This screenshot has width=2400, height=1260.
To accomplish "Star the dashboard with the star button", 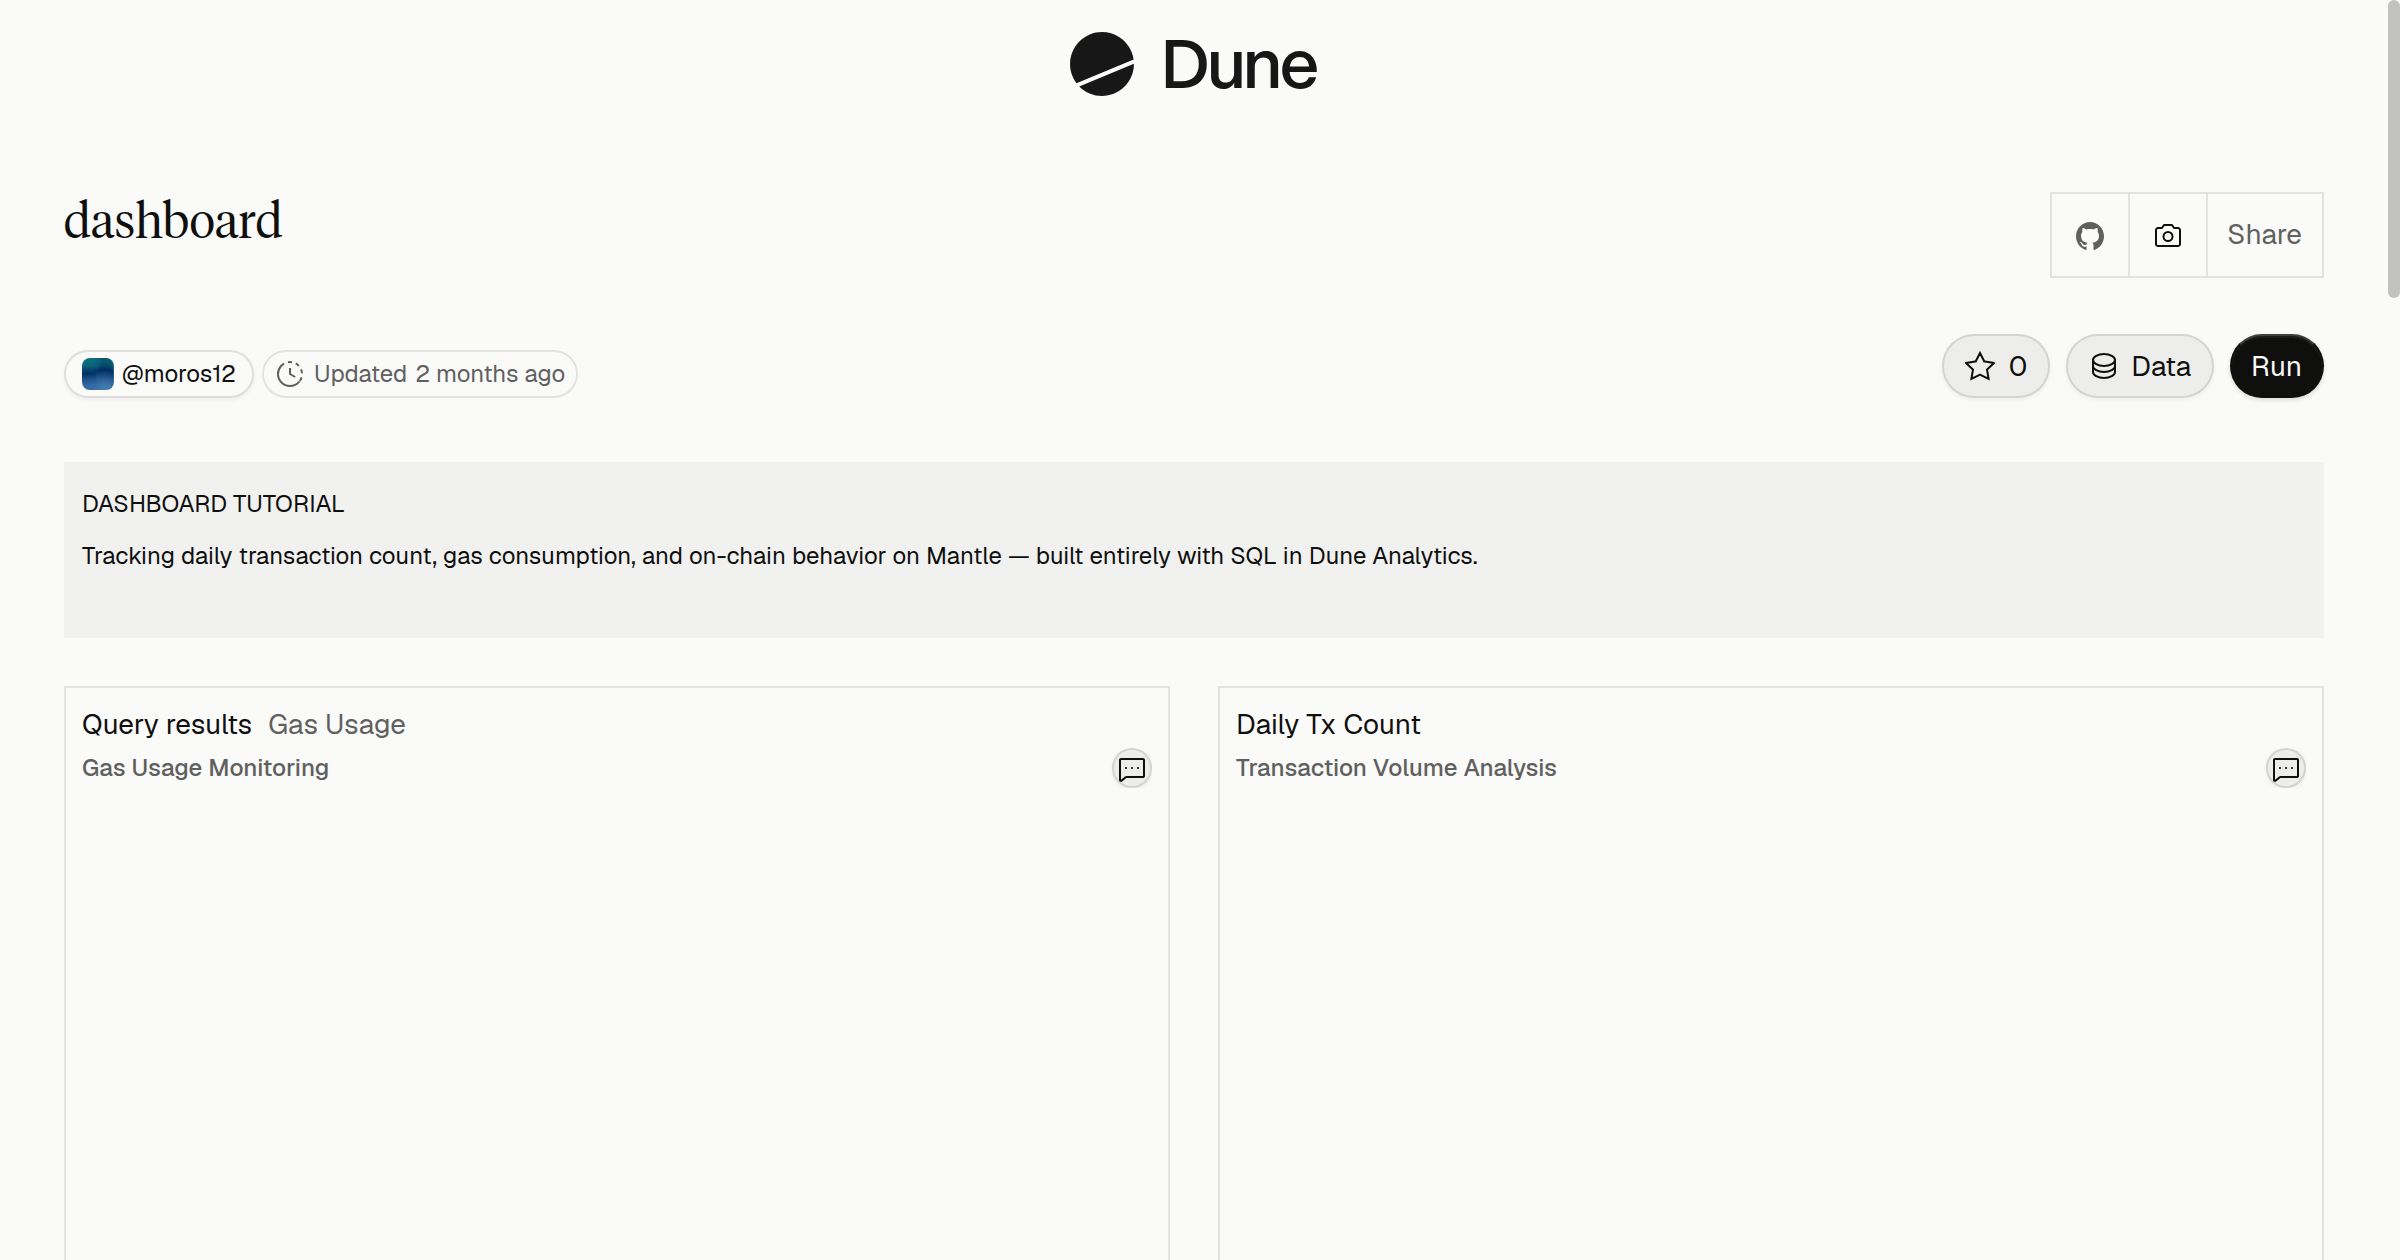I will click(x=1995, y=366).
